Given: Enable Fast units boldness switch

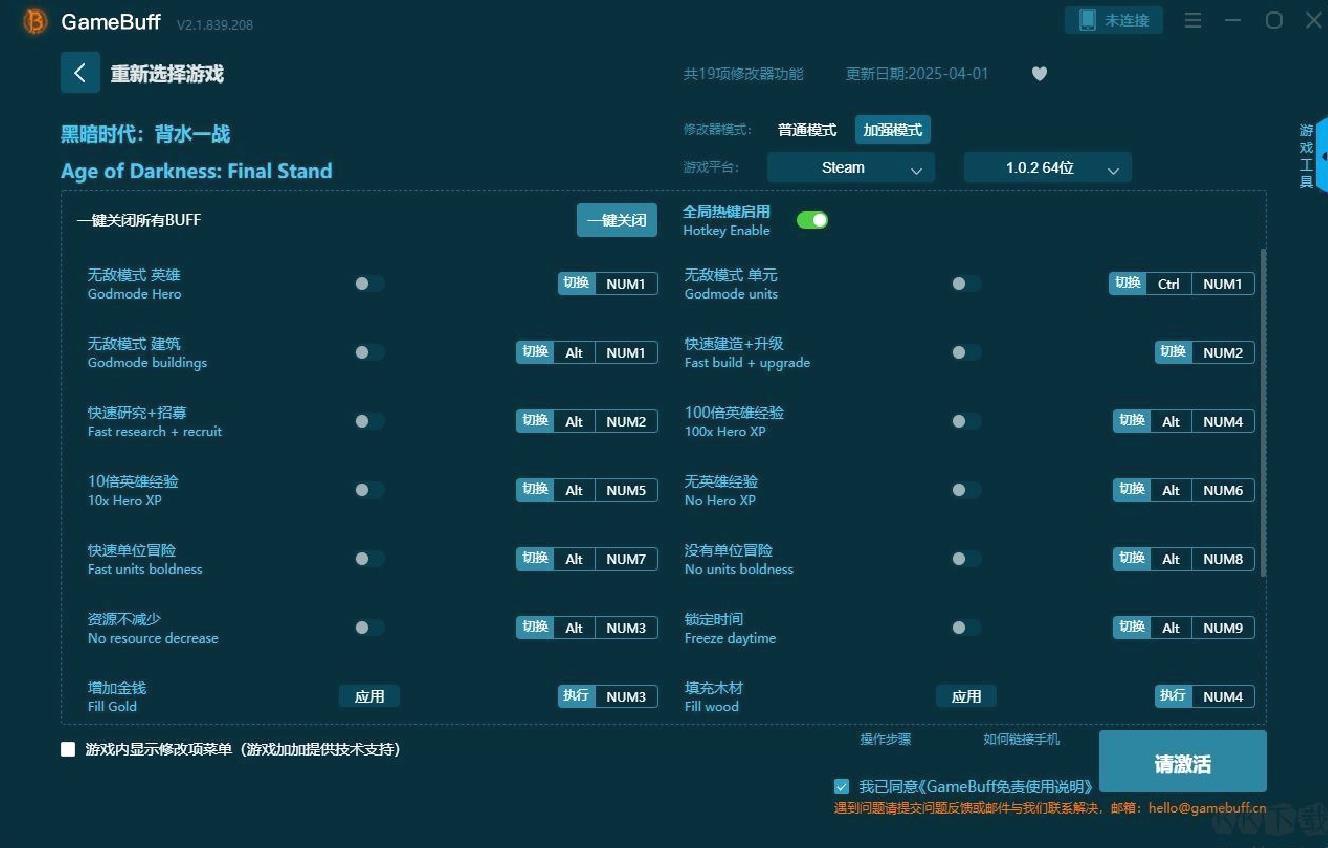Looking at the screenshot, I should pyautogui.click(x=369, y=559).
